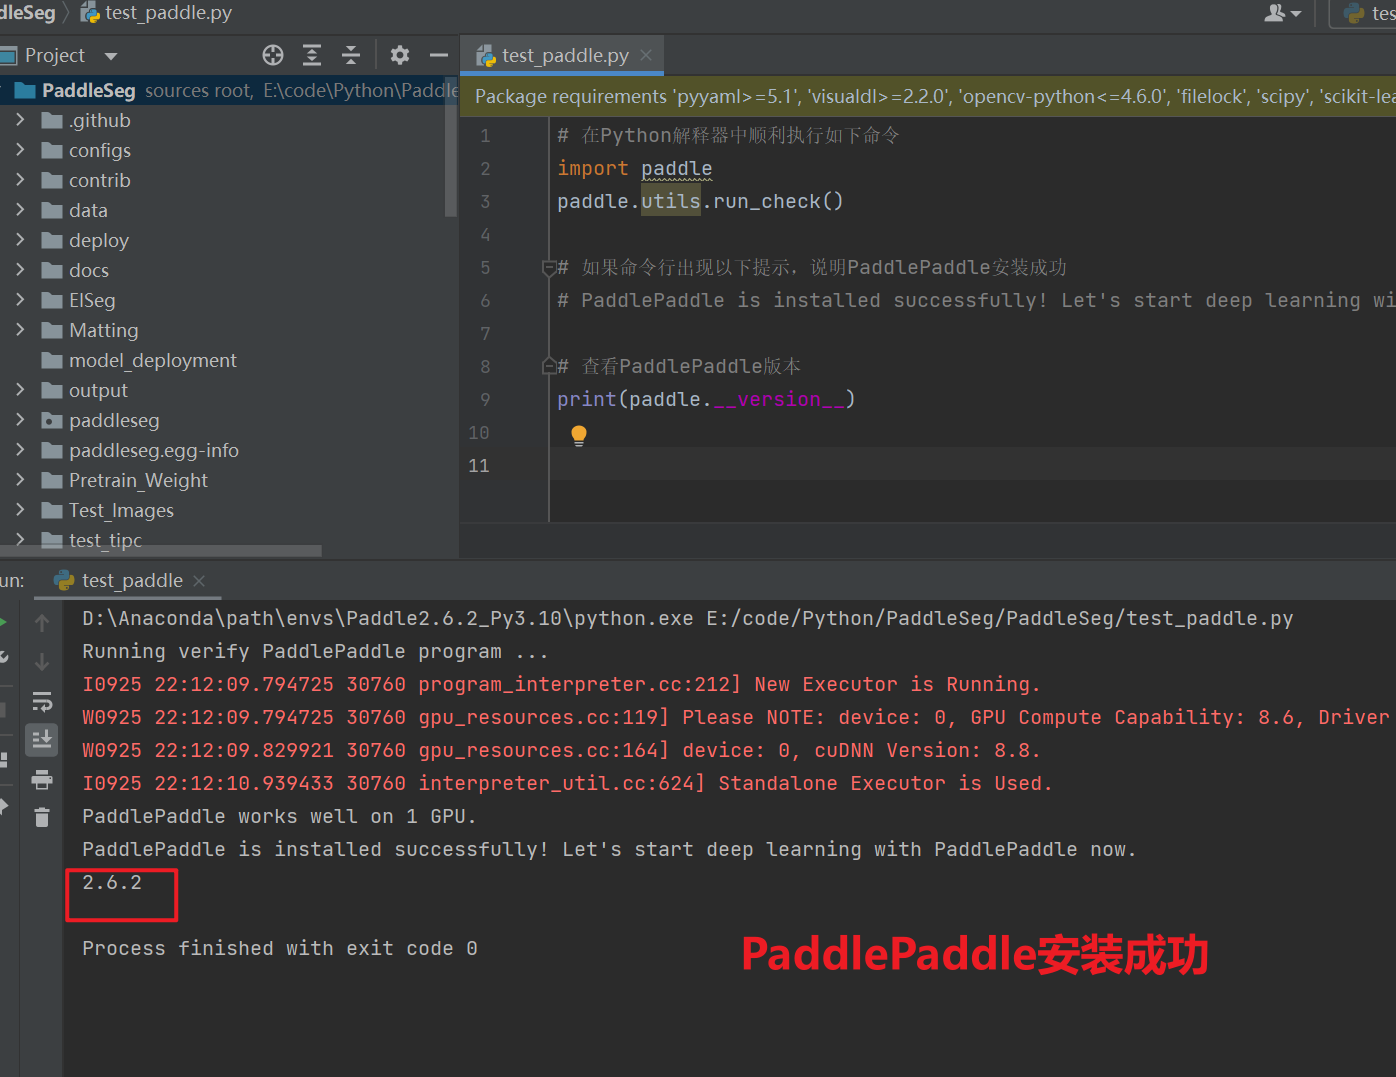Click the horizontal scrollbar under the project tree
Viewport: 1396px width, 1077px height.
[x=160, y=550]
